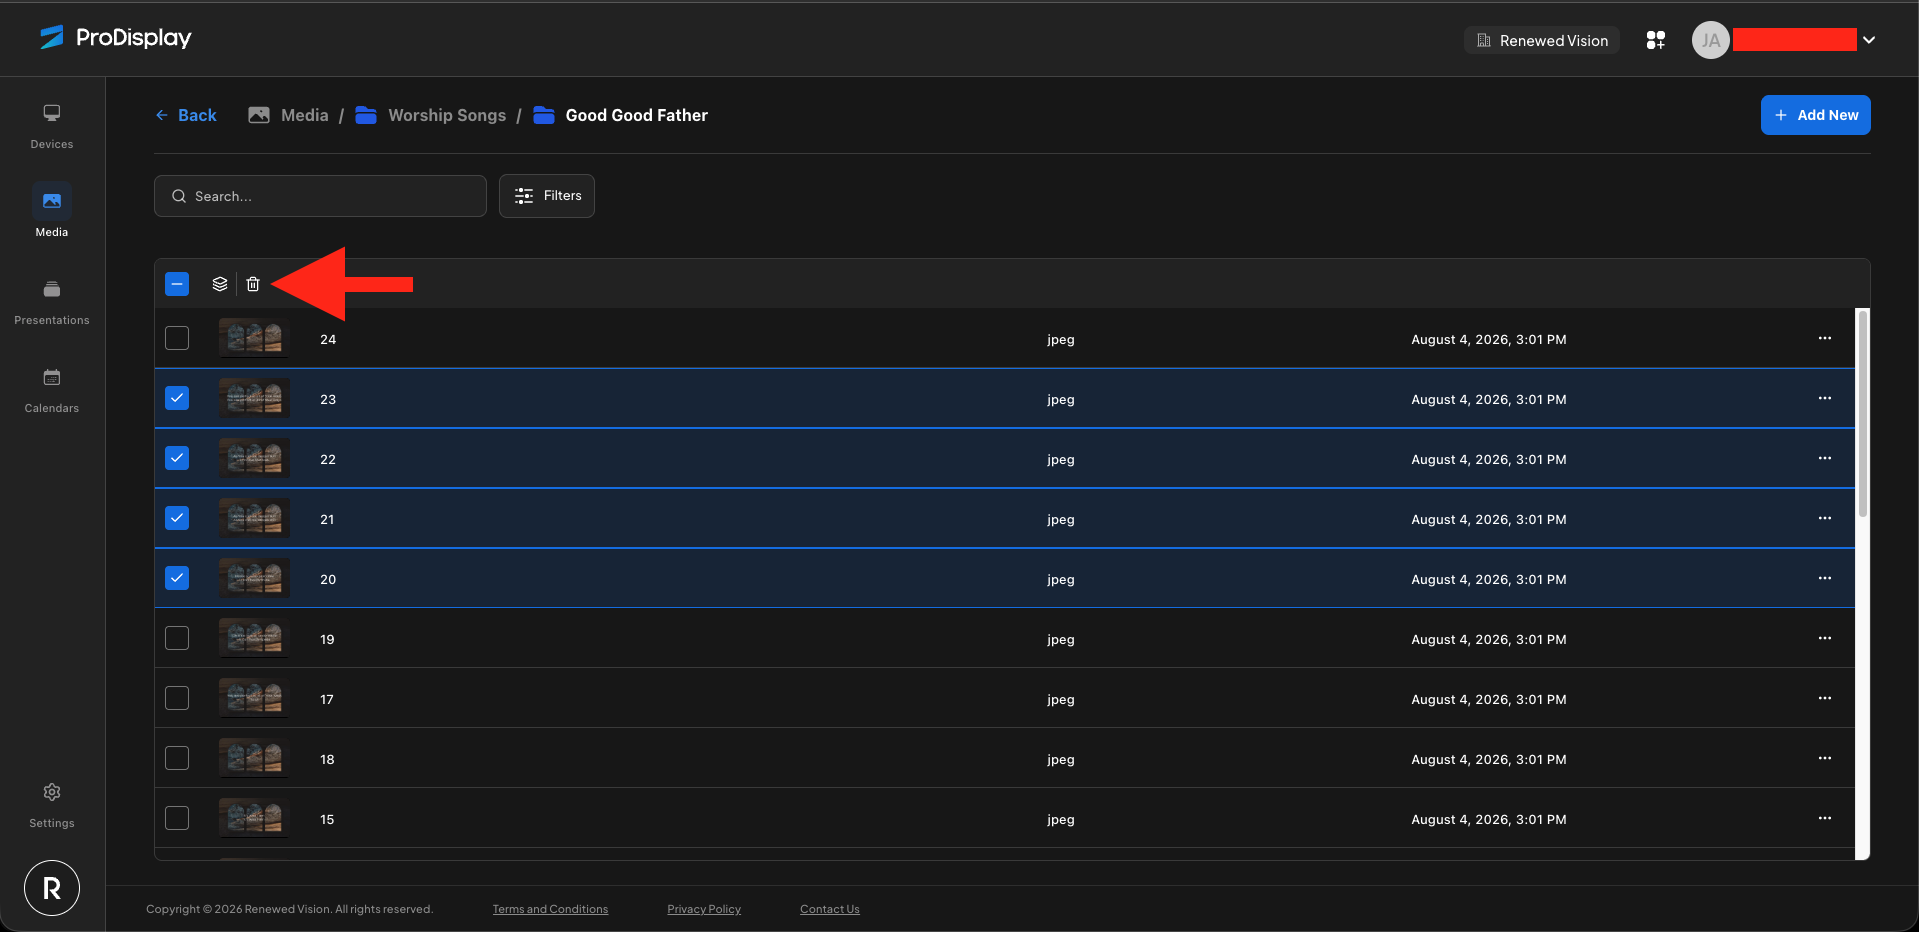1919x932 pixels.
Task: Open more options for item 15
Action: [x=1825, y=818]
